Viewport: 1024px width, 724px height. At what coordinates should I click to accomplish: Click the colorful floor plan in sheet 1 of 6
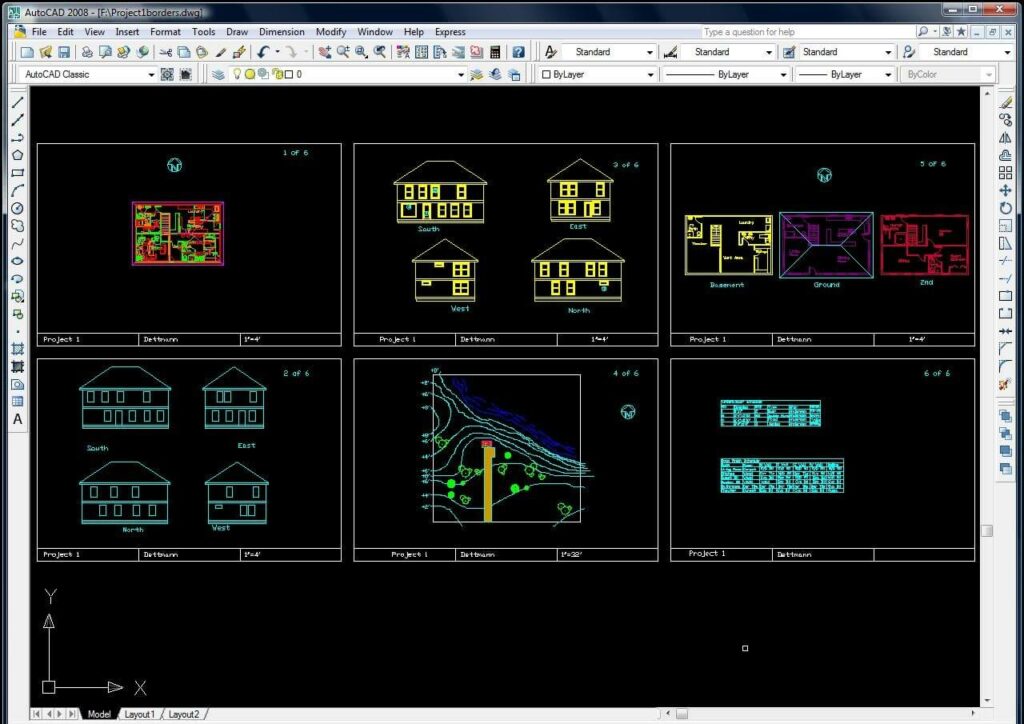pyautogui.click(x=178, y=233)
